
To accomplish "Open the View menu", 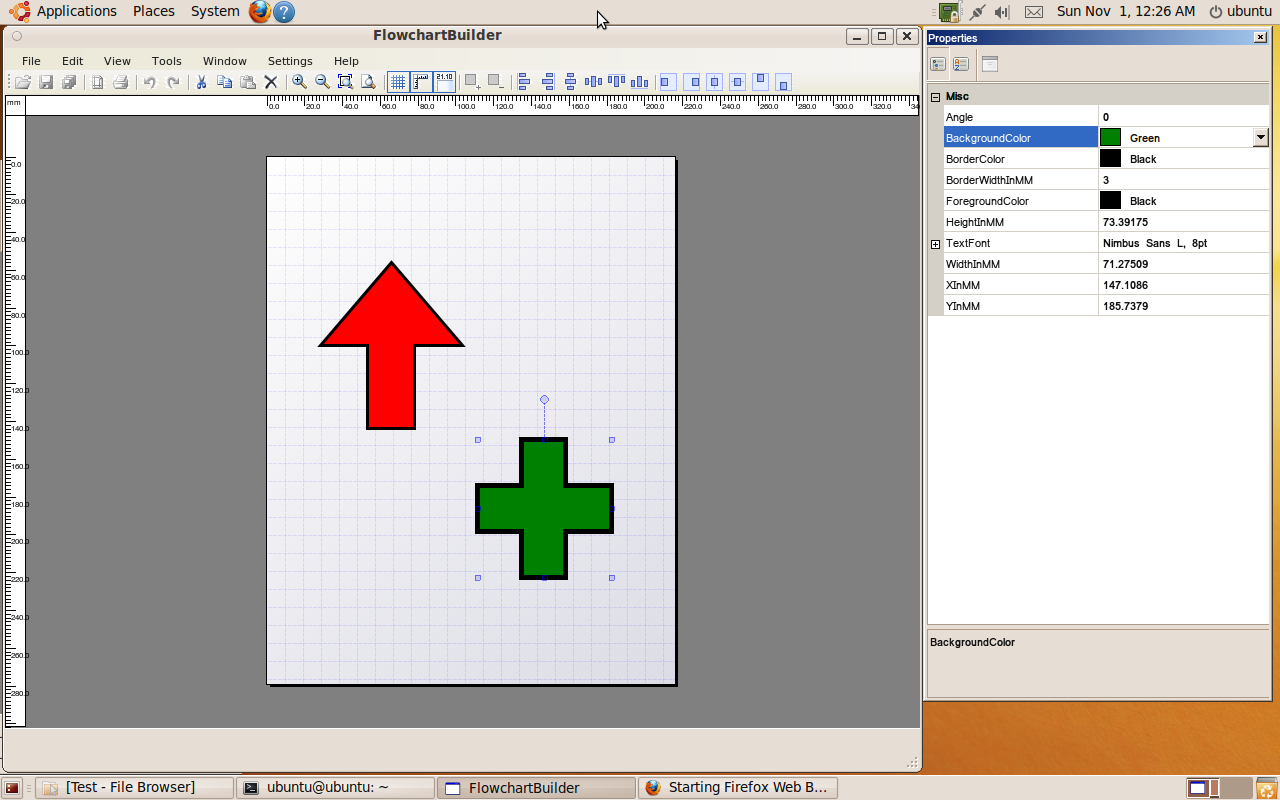I will (x=117, y=61).
